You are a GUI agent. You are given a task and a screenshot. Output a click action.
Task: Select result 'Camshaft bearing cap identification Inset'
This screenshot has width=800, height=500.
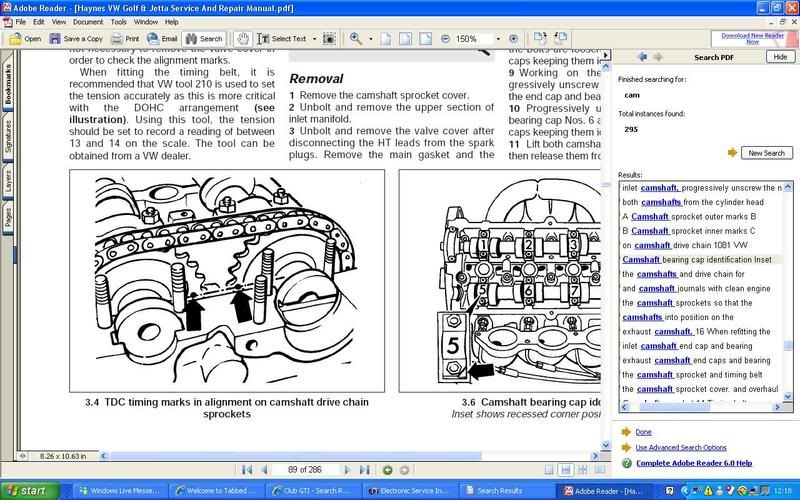(x=697, y=260)
